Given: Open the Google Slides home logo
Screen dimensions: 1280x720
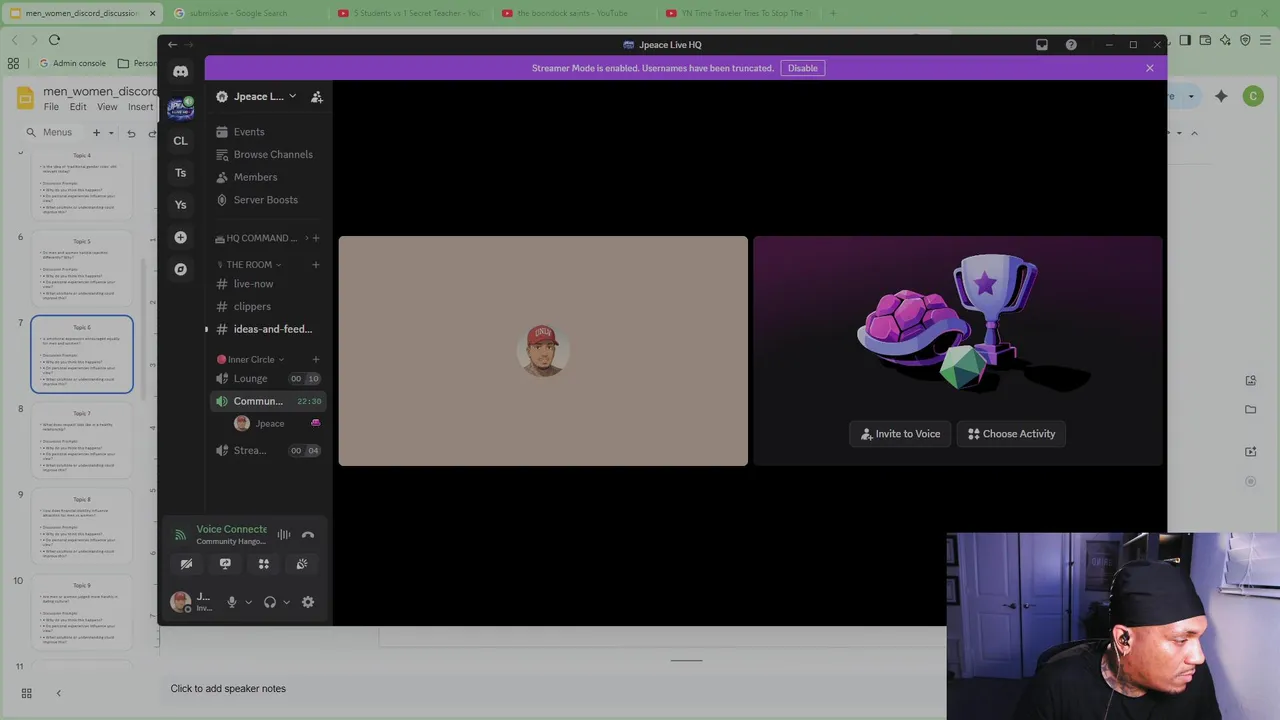Looking at the screenshot, I should pyautogui.click(x=26, y=98).
